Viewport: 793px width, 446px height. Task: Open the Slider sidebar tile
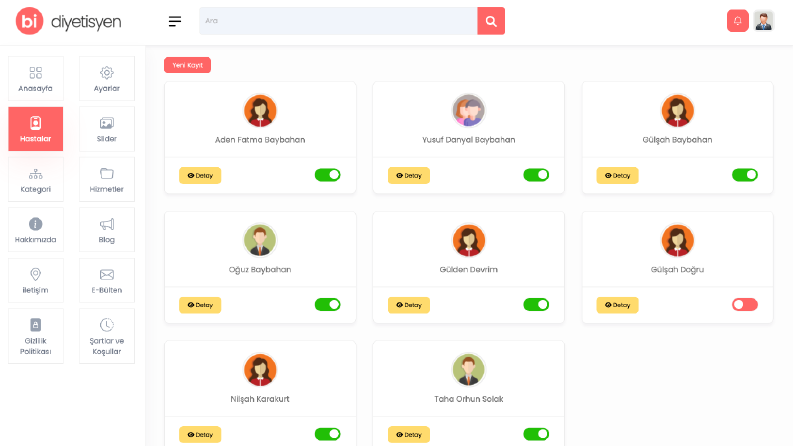click(107, 129)
